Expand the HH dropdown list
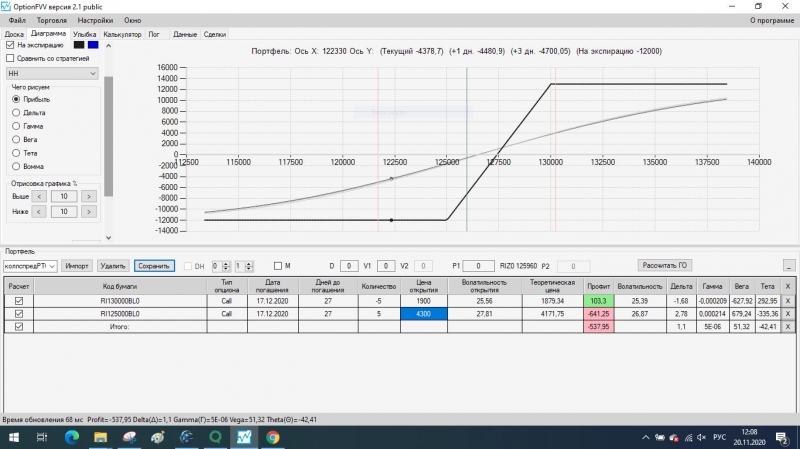This screenshot has height=449, width=800. point(52,73)
